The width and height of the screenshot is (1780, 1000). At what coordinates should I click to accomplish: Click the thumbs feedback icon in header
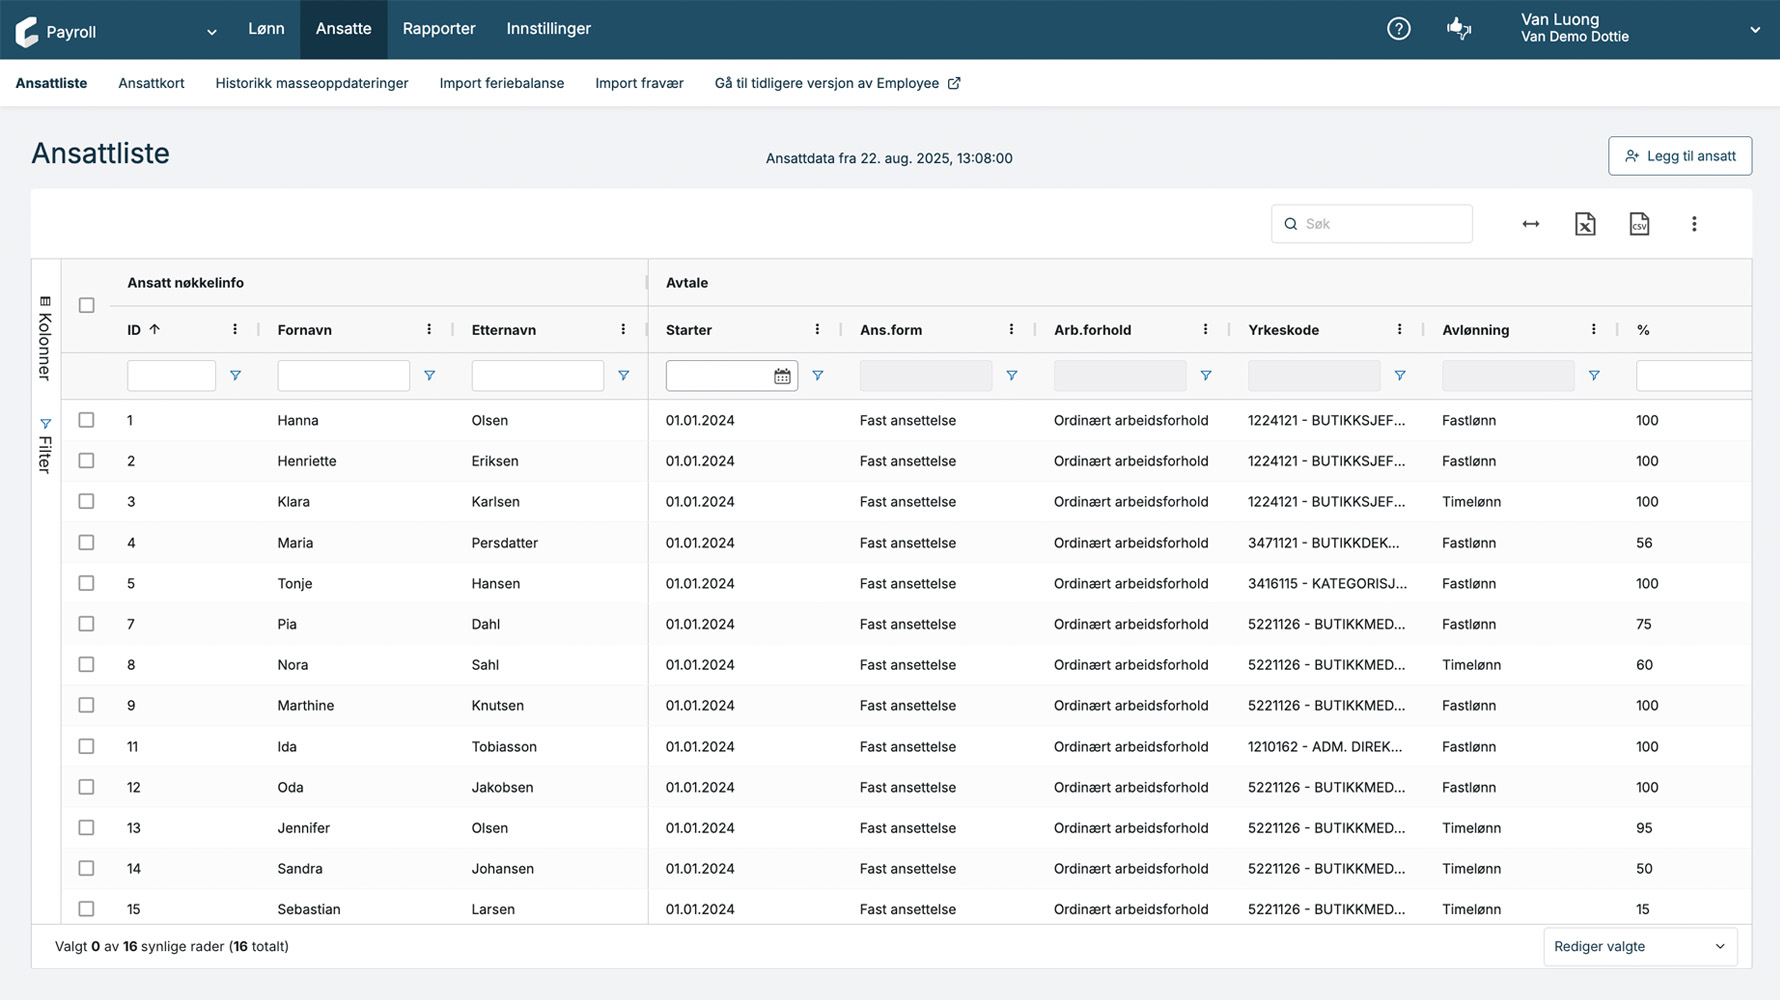[x=1458, y=29]
